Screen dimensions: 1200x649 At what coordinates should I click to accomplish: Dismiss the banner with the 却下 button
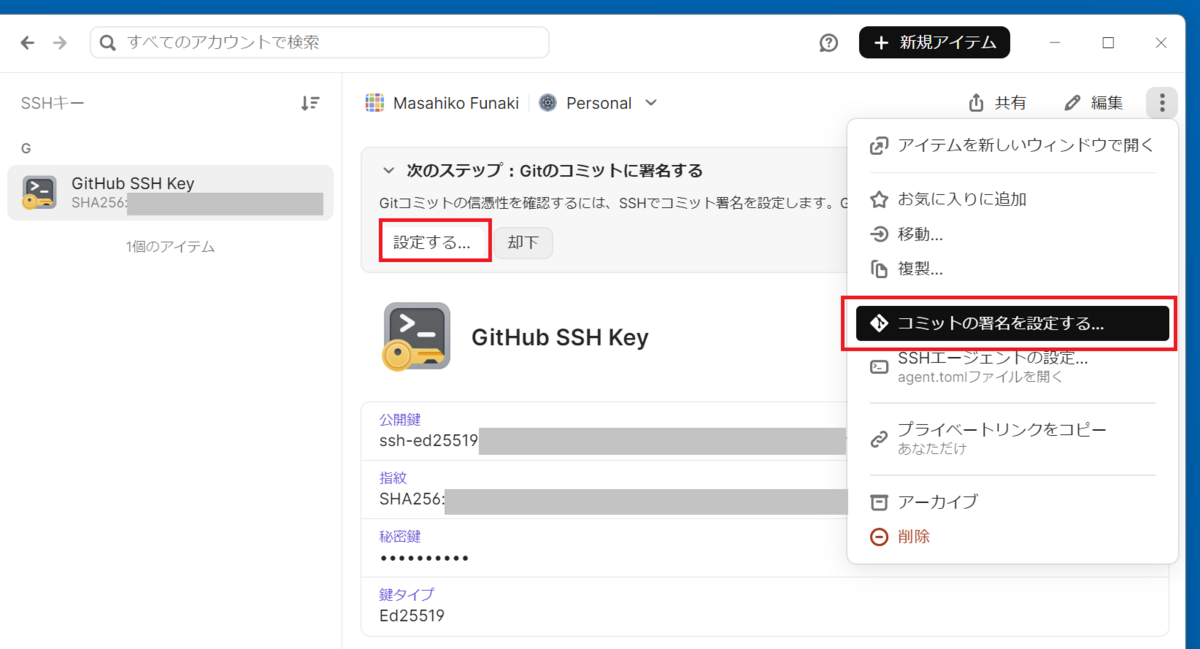click(523, 242)
